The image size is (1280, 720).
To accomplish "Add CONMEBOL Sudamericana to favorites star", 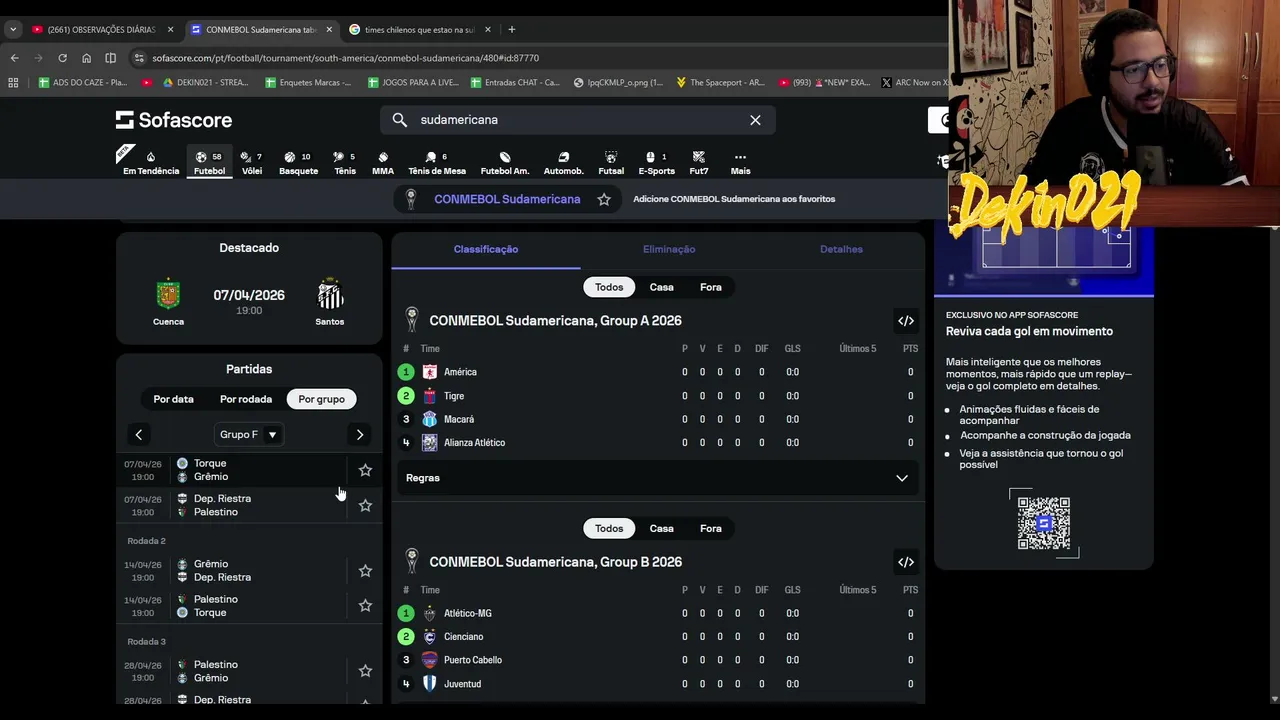I will (x=604, y=199).
